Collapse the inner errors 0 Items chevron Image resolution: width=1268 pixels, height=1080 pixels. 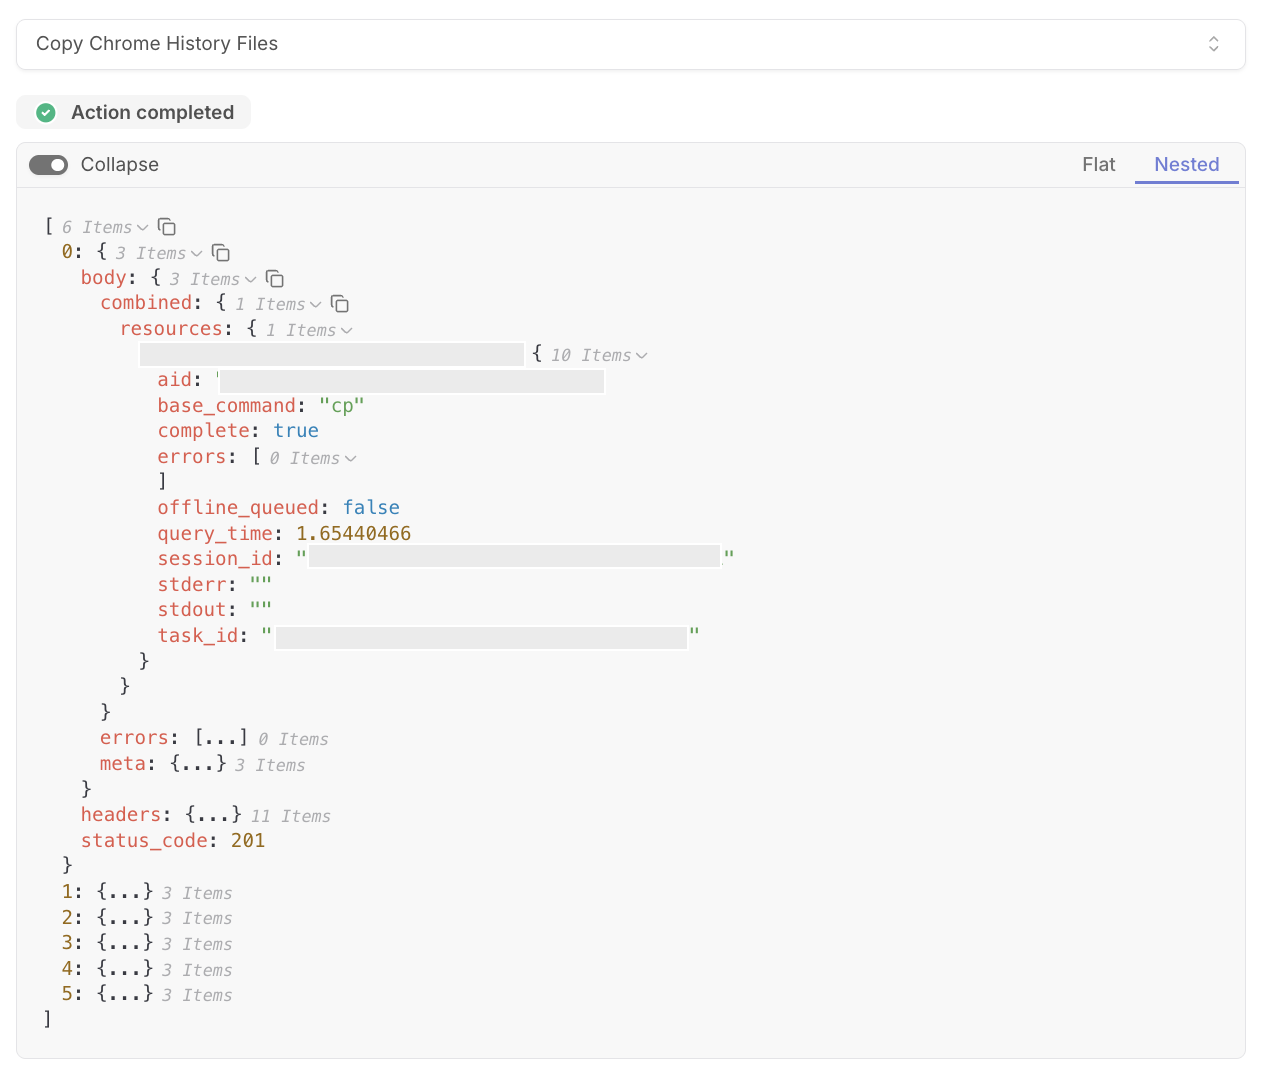pyautogui.click(x=350, y=459)
